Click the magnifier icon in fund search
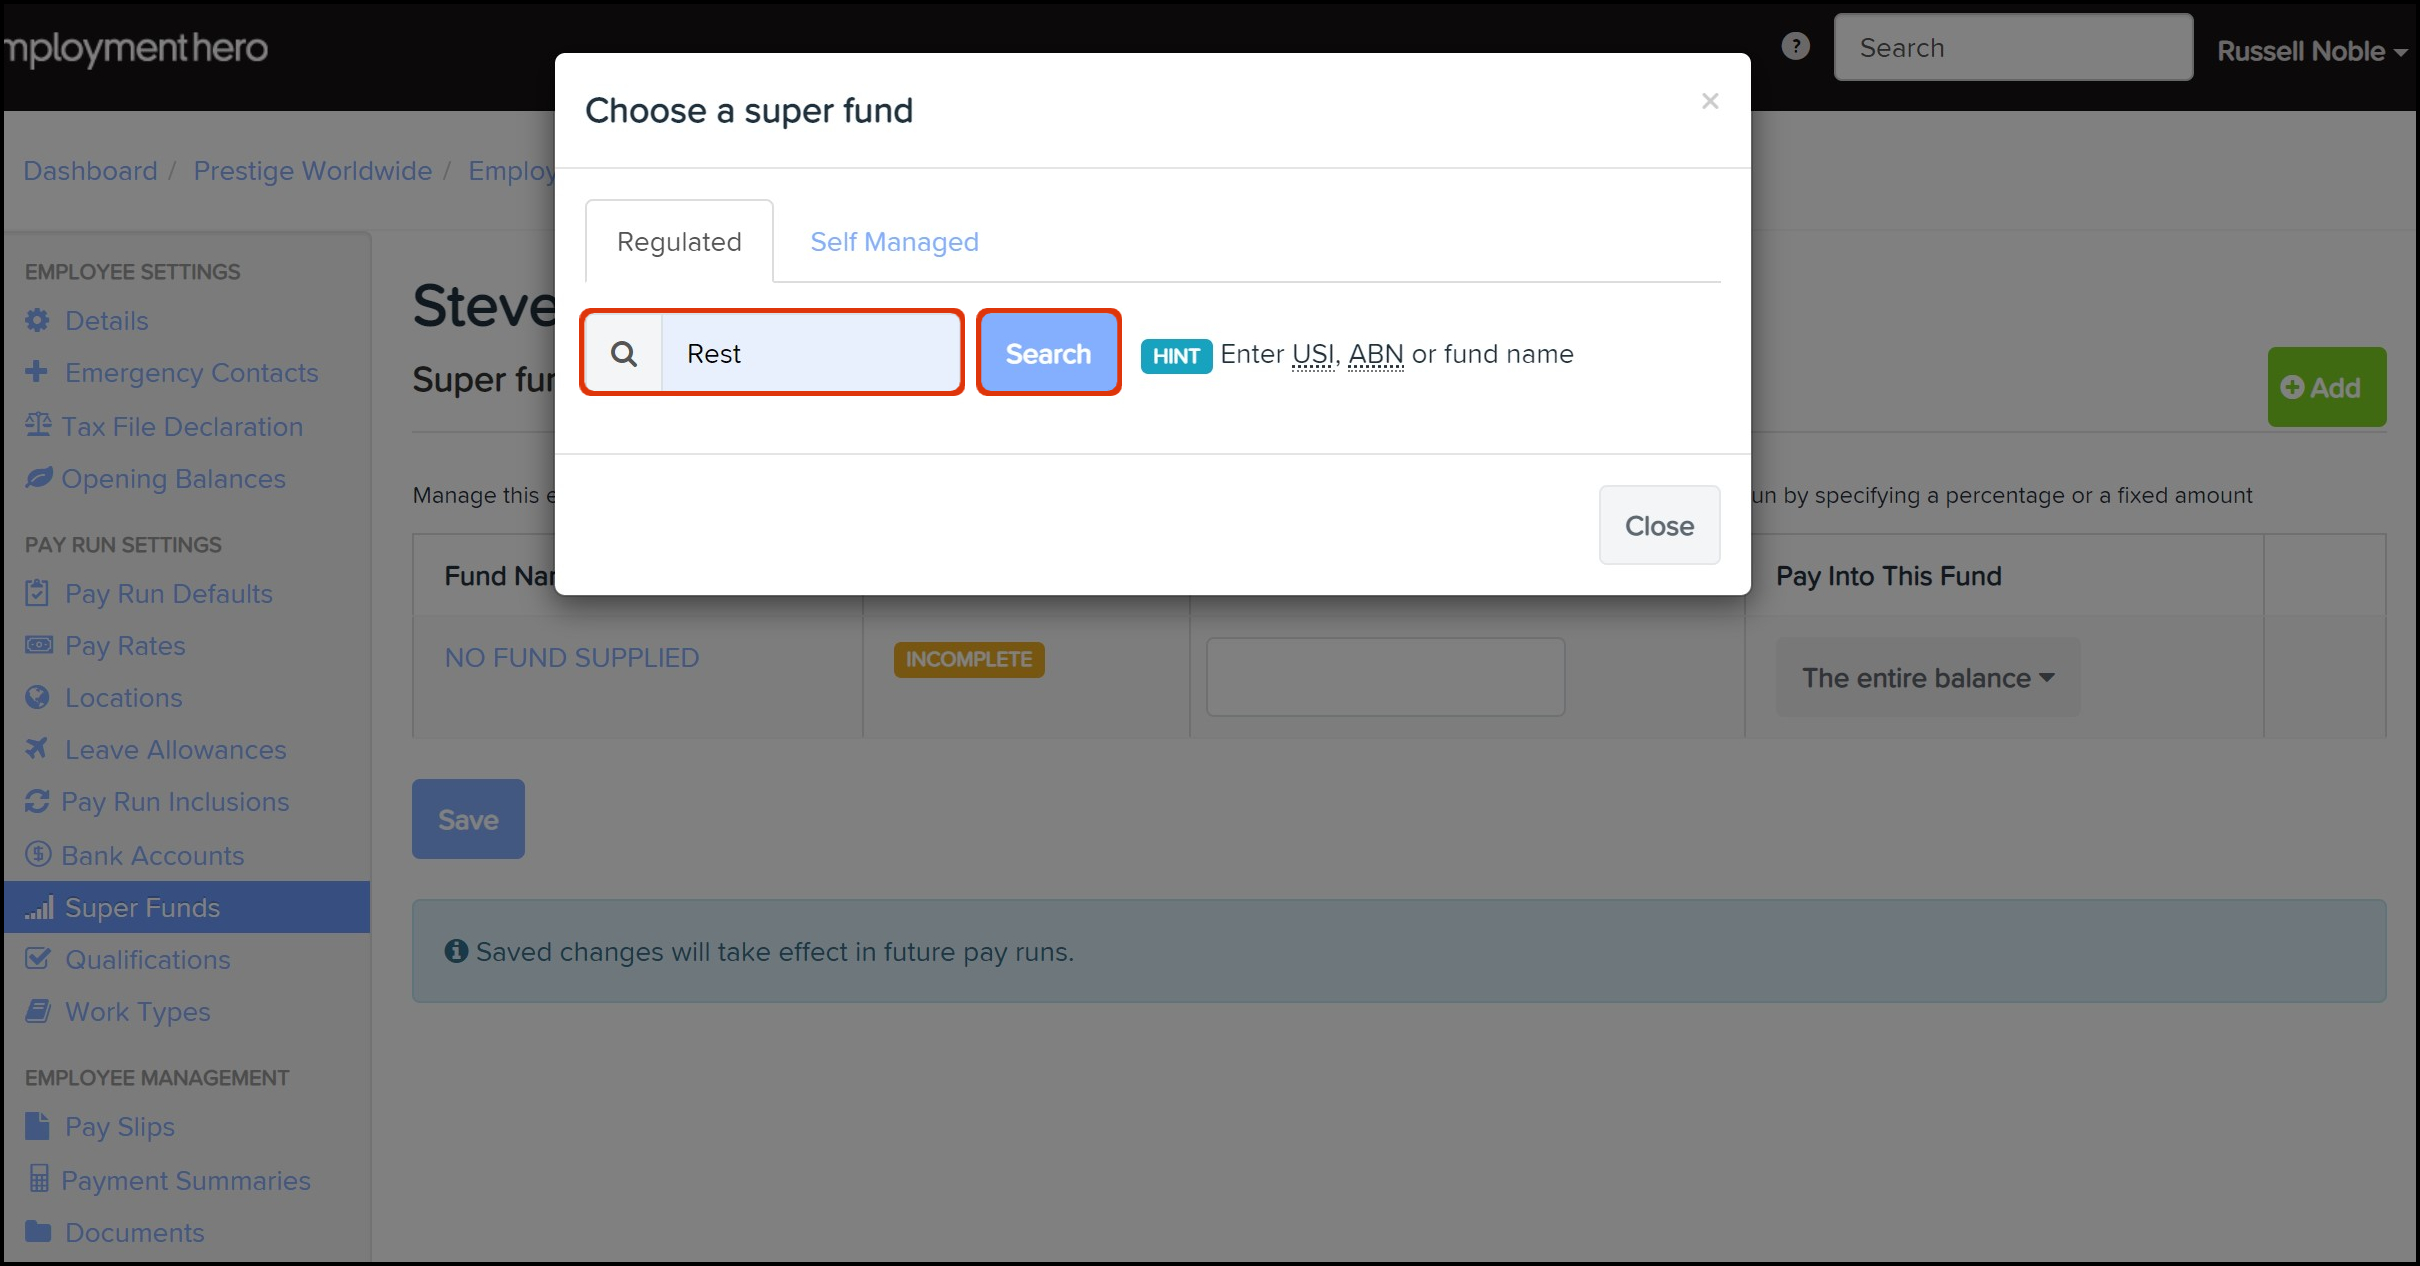 pos(624,354)
